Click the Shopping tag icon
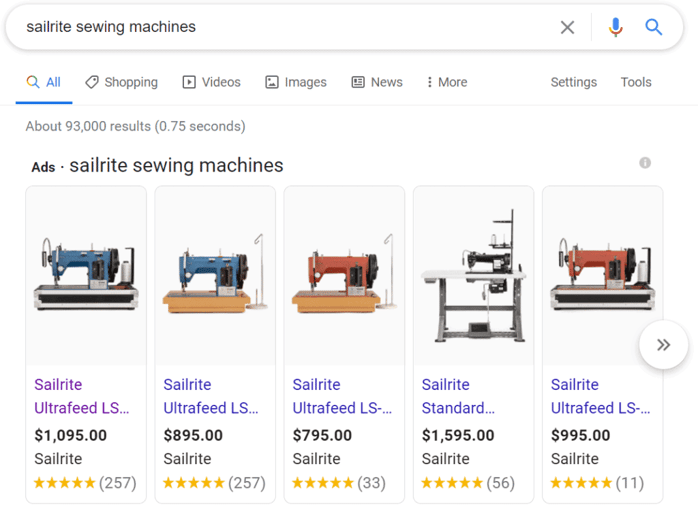The image size is (698, 511). coord(92,82)
